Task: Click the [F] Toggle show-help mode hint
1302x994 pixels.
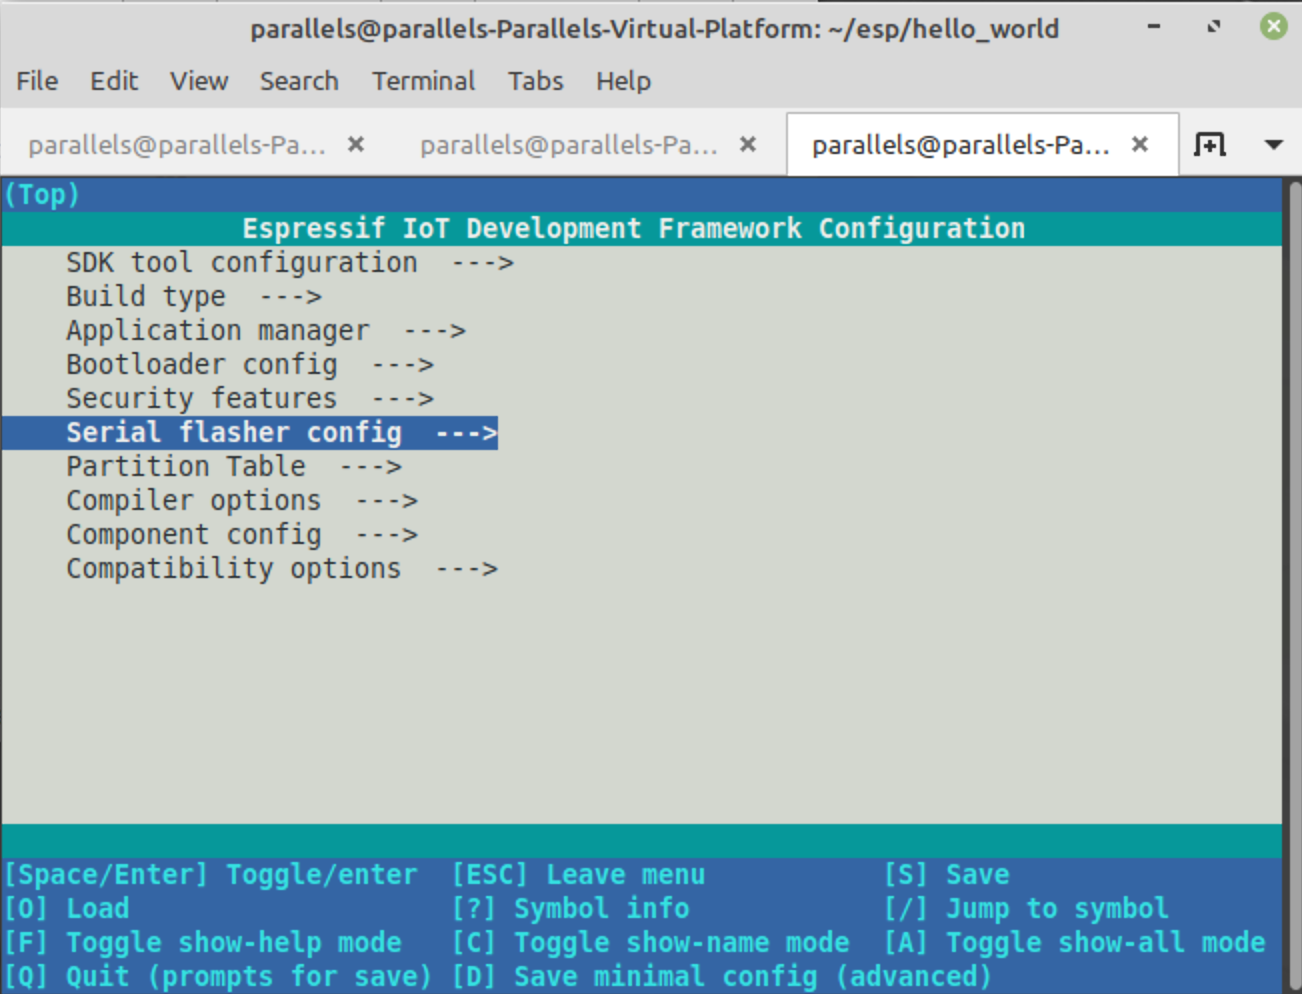Action: (202, 943)
